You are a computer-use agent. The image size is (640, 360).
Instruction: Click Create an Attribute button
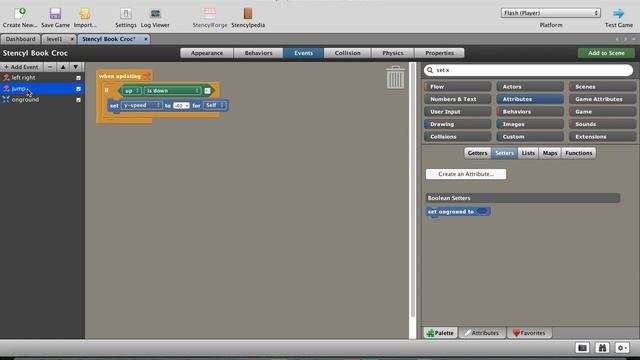[x=466, y=174]
